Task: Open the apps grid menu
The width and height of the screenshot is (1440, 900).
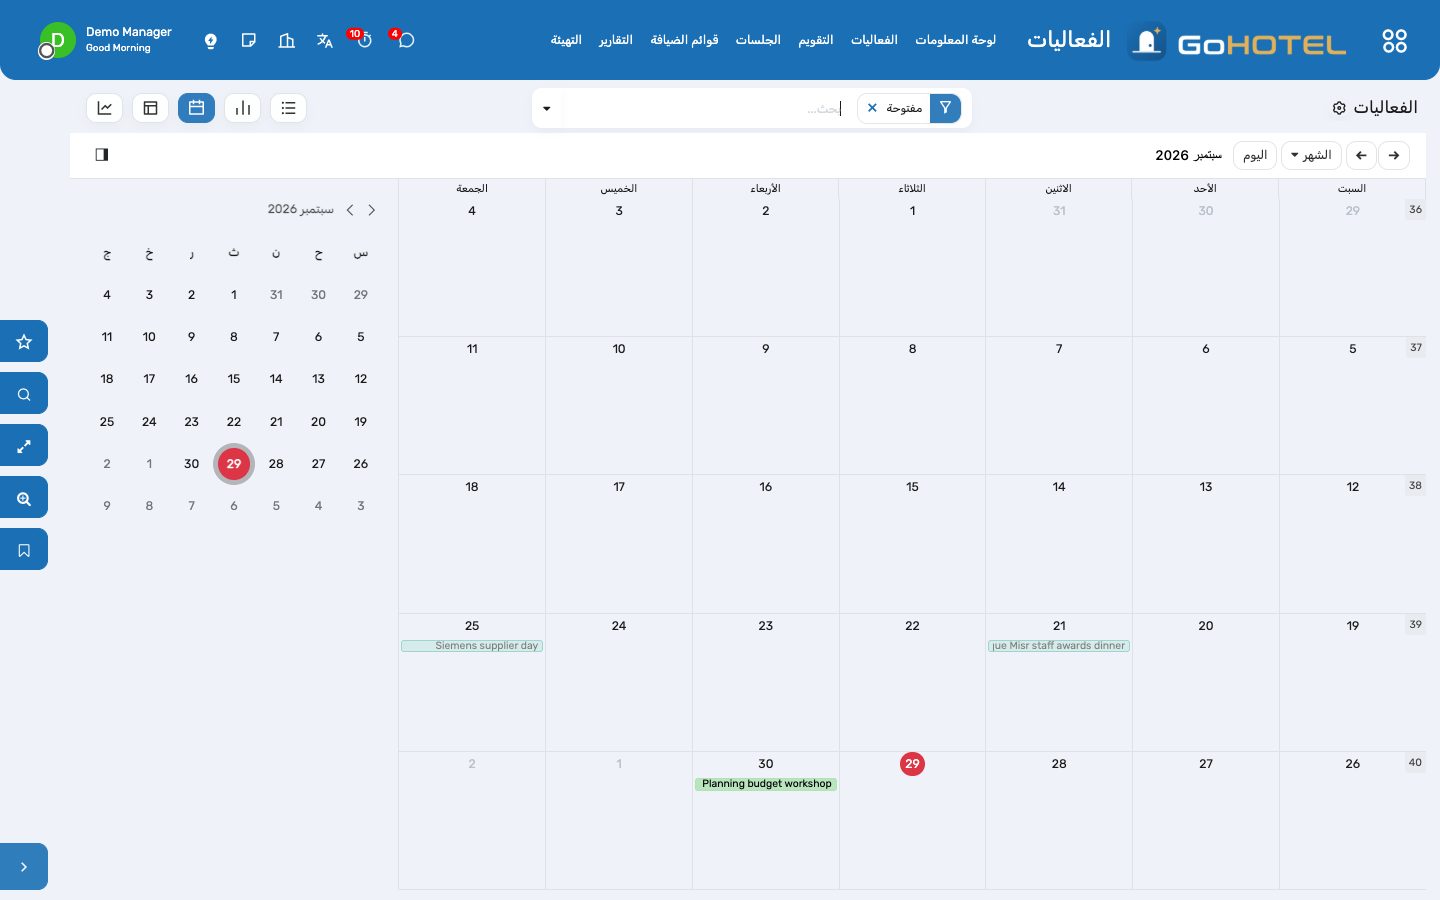Action: (1394, 41)
